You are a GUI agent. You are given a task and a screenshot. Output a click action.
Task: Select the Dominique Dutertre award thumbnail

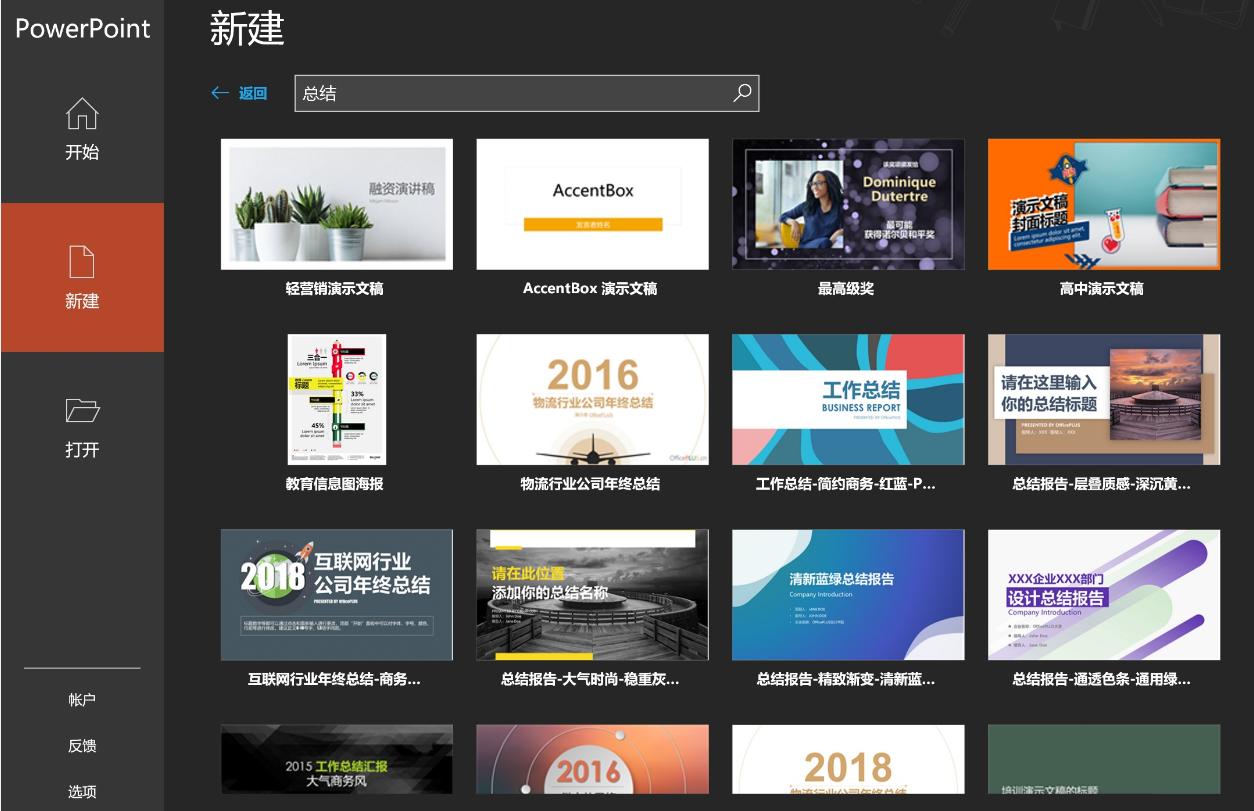point(848,204)
